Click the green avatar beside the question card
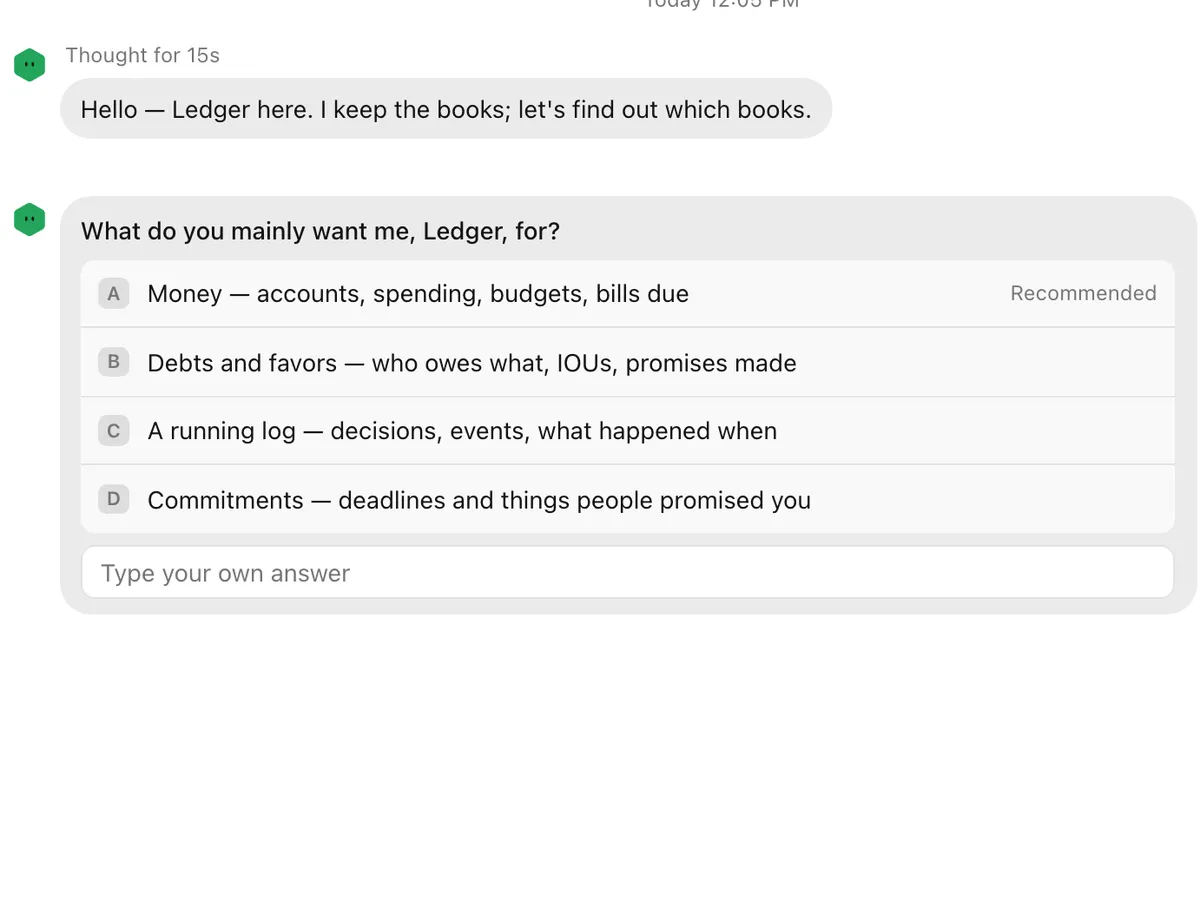 [30, 220]
